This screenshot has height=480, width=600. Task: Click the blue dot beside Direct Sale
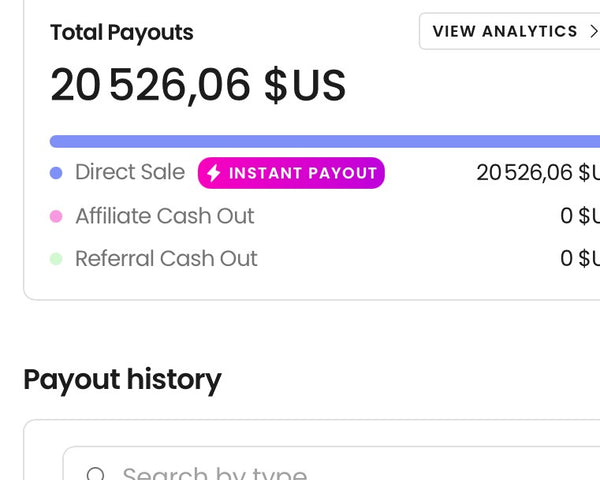coord(56,173)
